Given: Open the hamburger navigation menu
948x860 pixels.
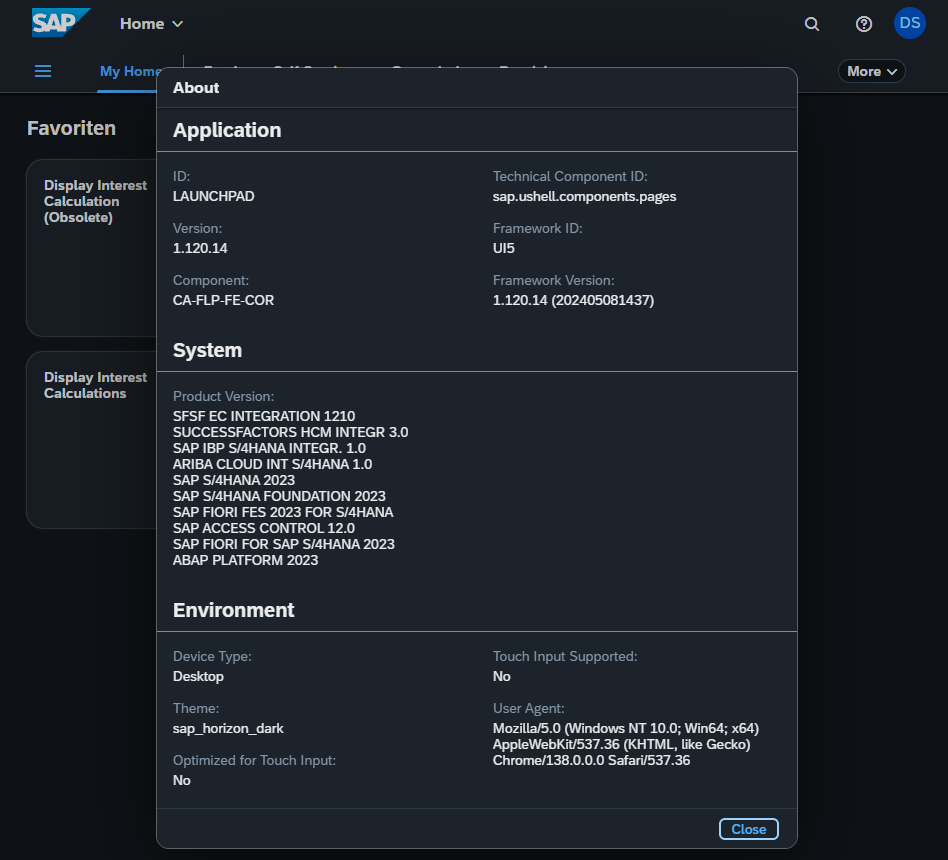Looking at the screenshot, I should [43, 71].
